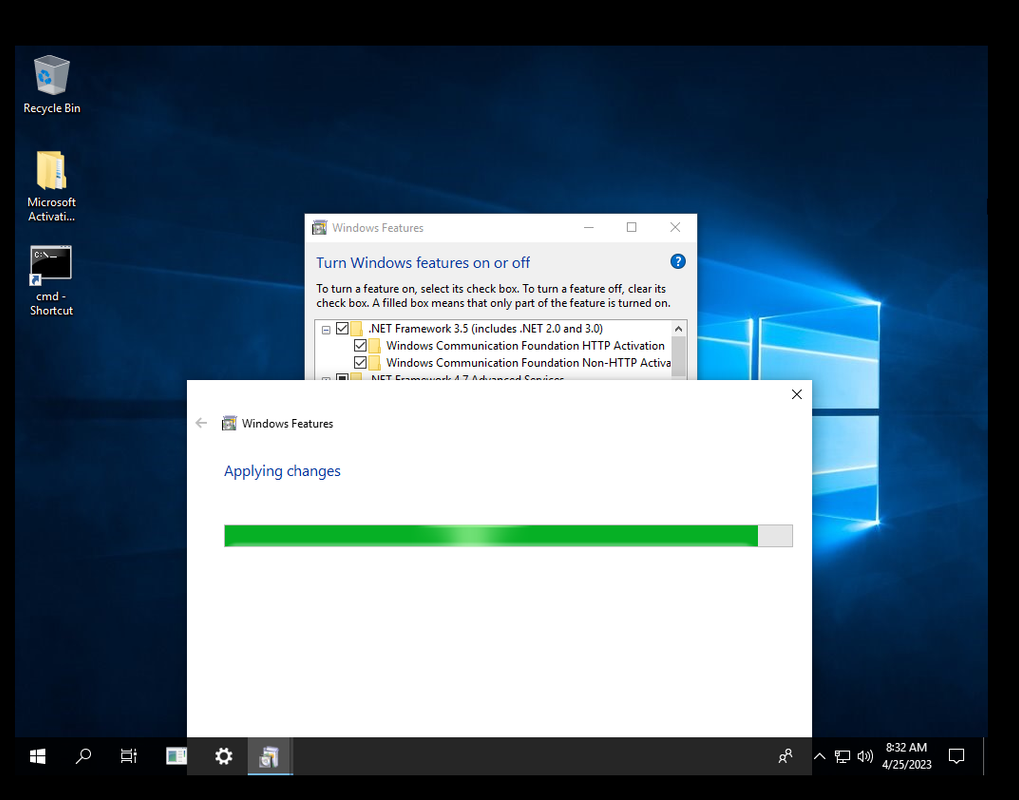Click the green Applying changes progress bar
The height and width of the screenshot is (800, 1019).
click(508, 535)
